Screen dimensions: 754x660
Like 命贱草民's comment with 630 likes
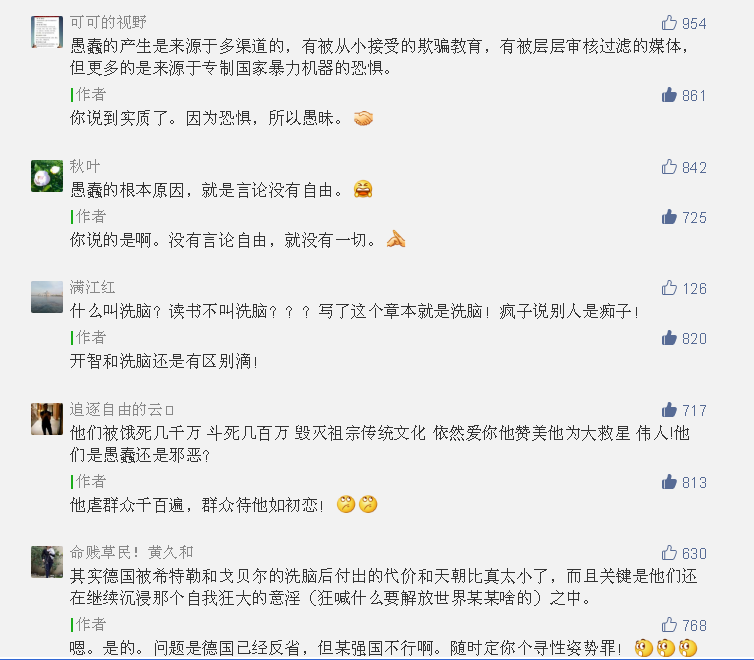pyautogui.click(x=669, y=553)
